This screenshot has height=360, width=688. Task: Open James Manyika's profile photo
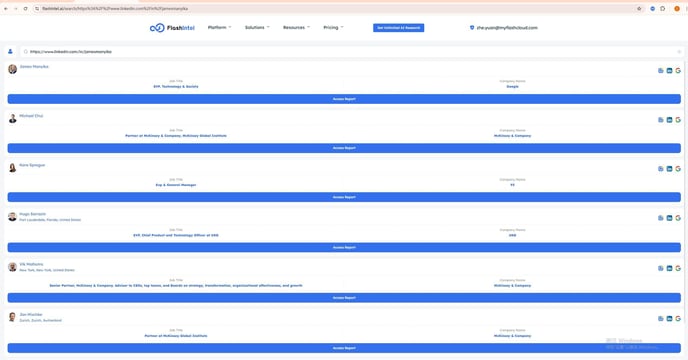(x=12, y=69)
